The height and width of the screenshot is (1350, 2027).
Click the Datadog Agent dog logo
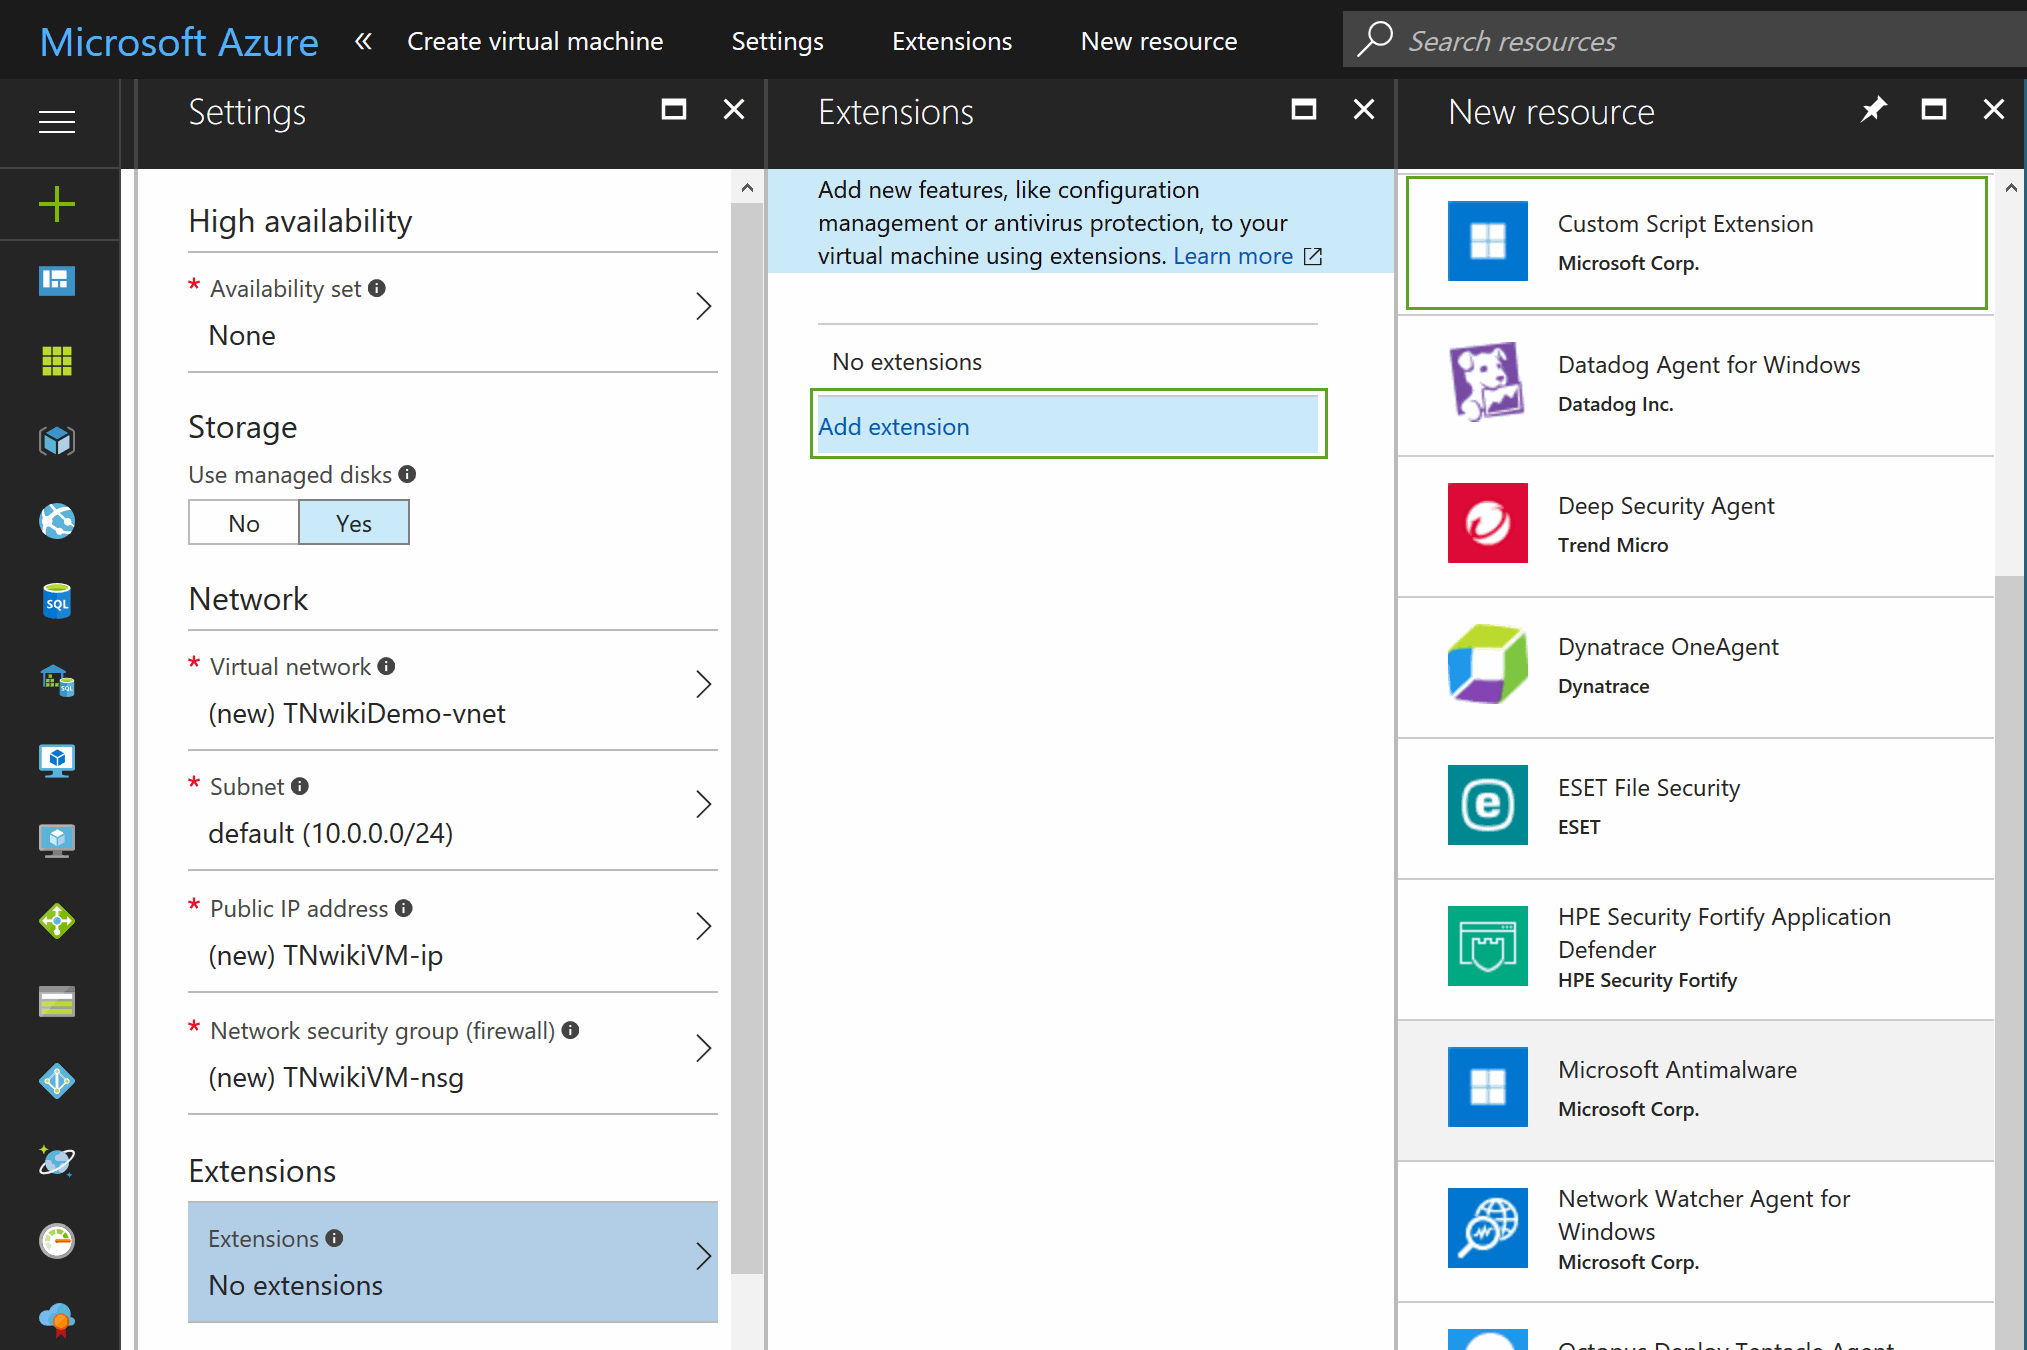tap(1487, 382)
